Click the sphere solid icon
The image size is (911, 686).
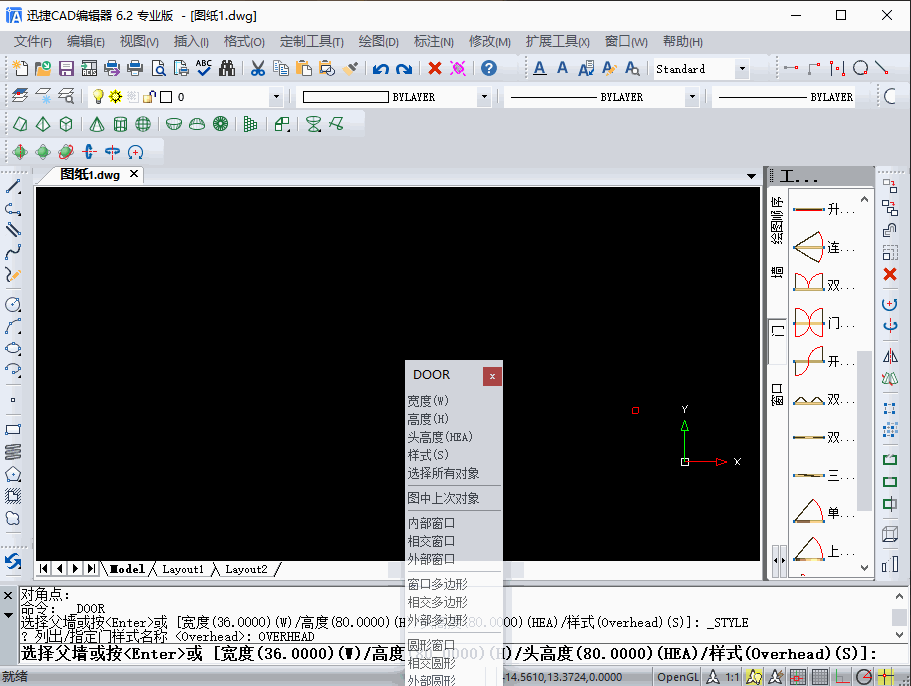[x=143, y=124]
